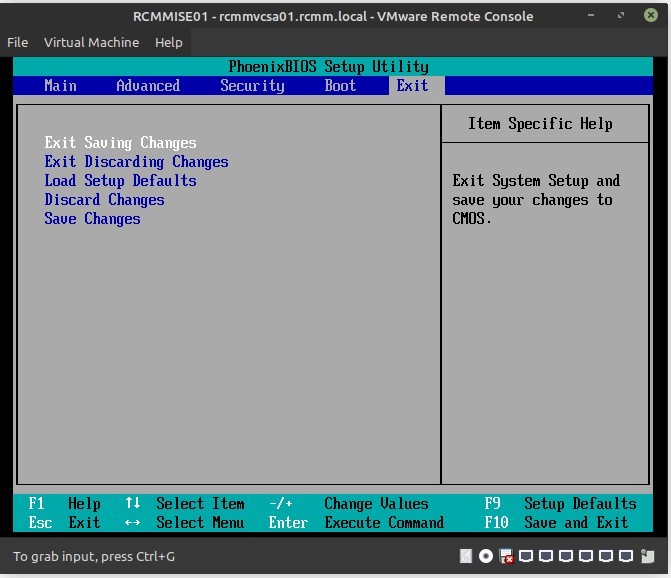671x578 pixels.
Task: Click the Item Specific Help heading
Action: tap(540, 124)
